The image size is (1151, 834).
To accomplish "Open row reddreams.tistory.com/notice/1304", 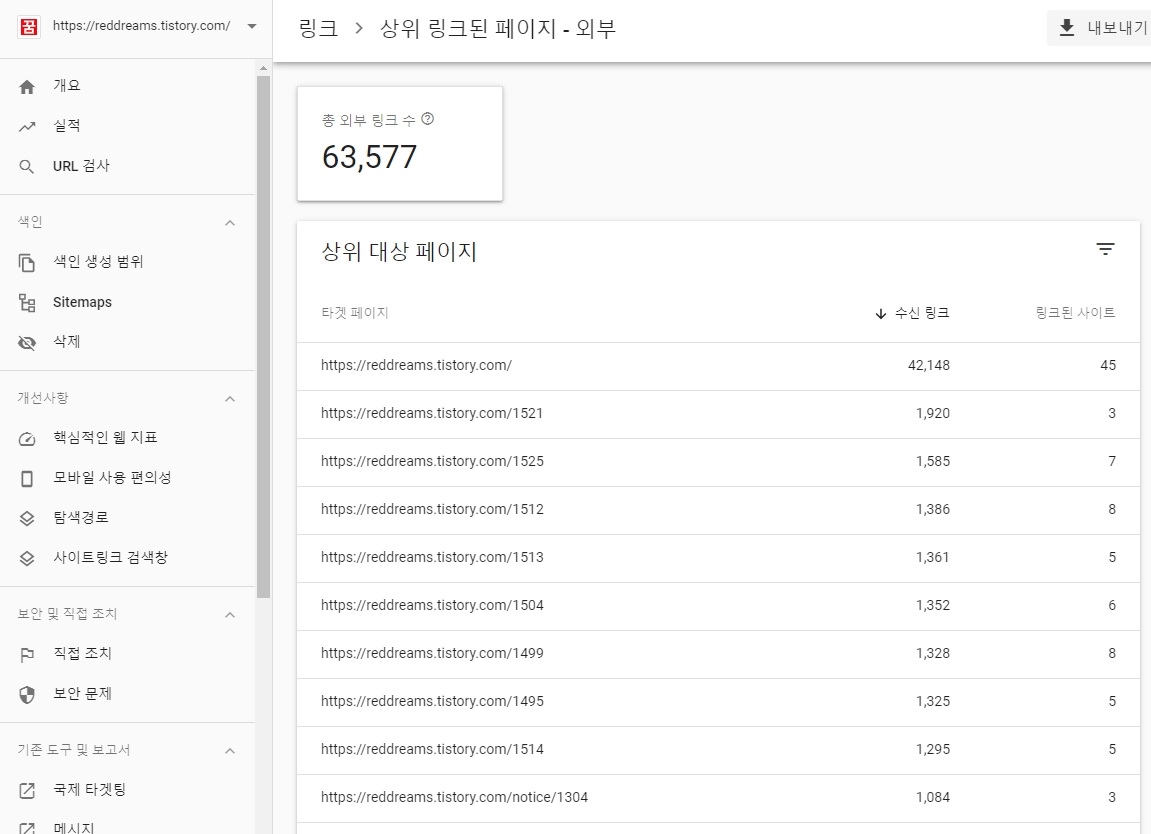I will pos(719,798).
